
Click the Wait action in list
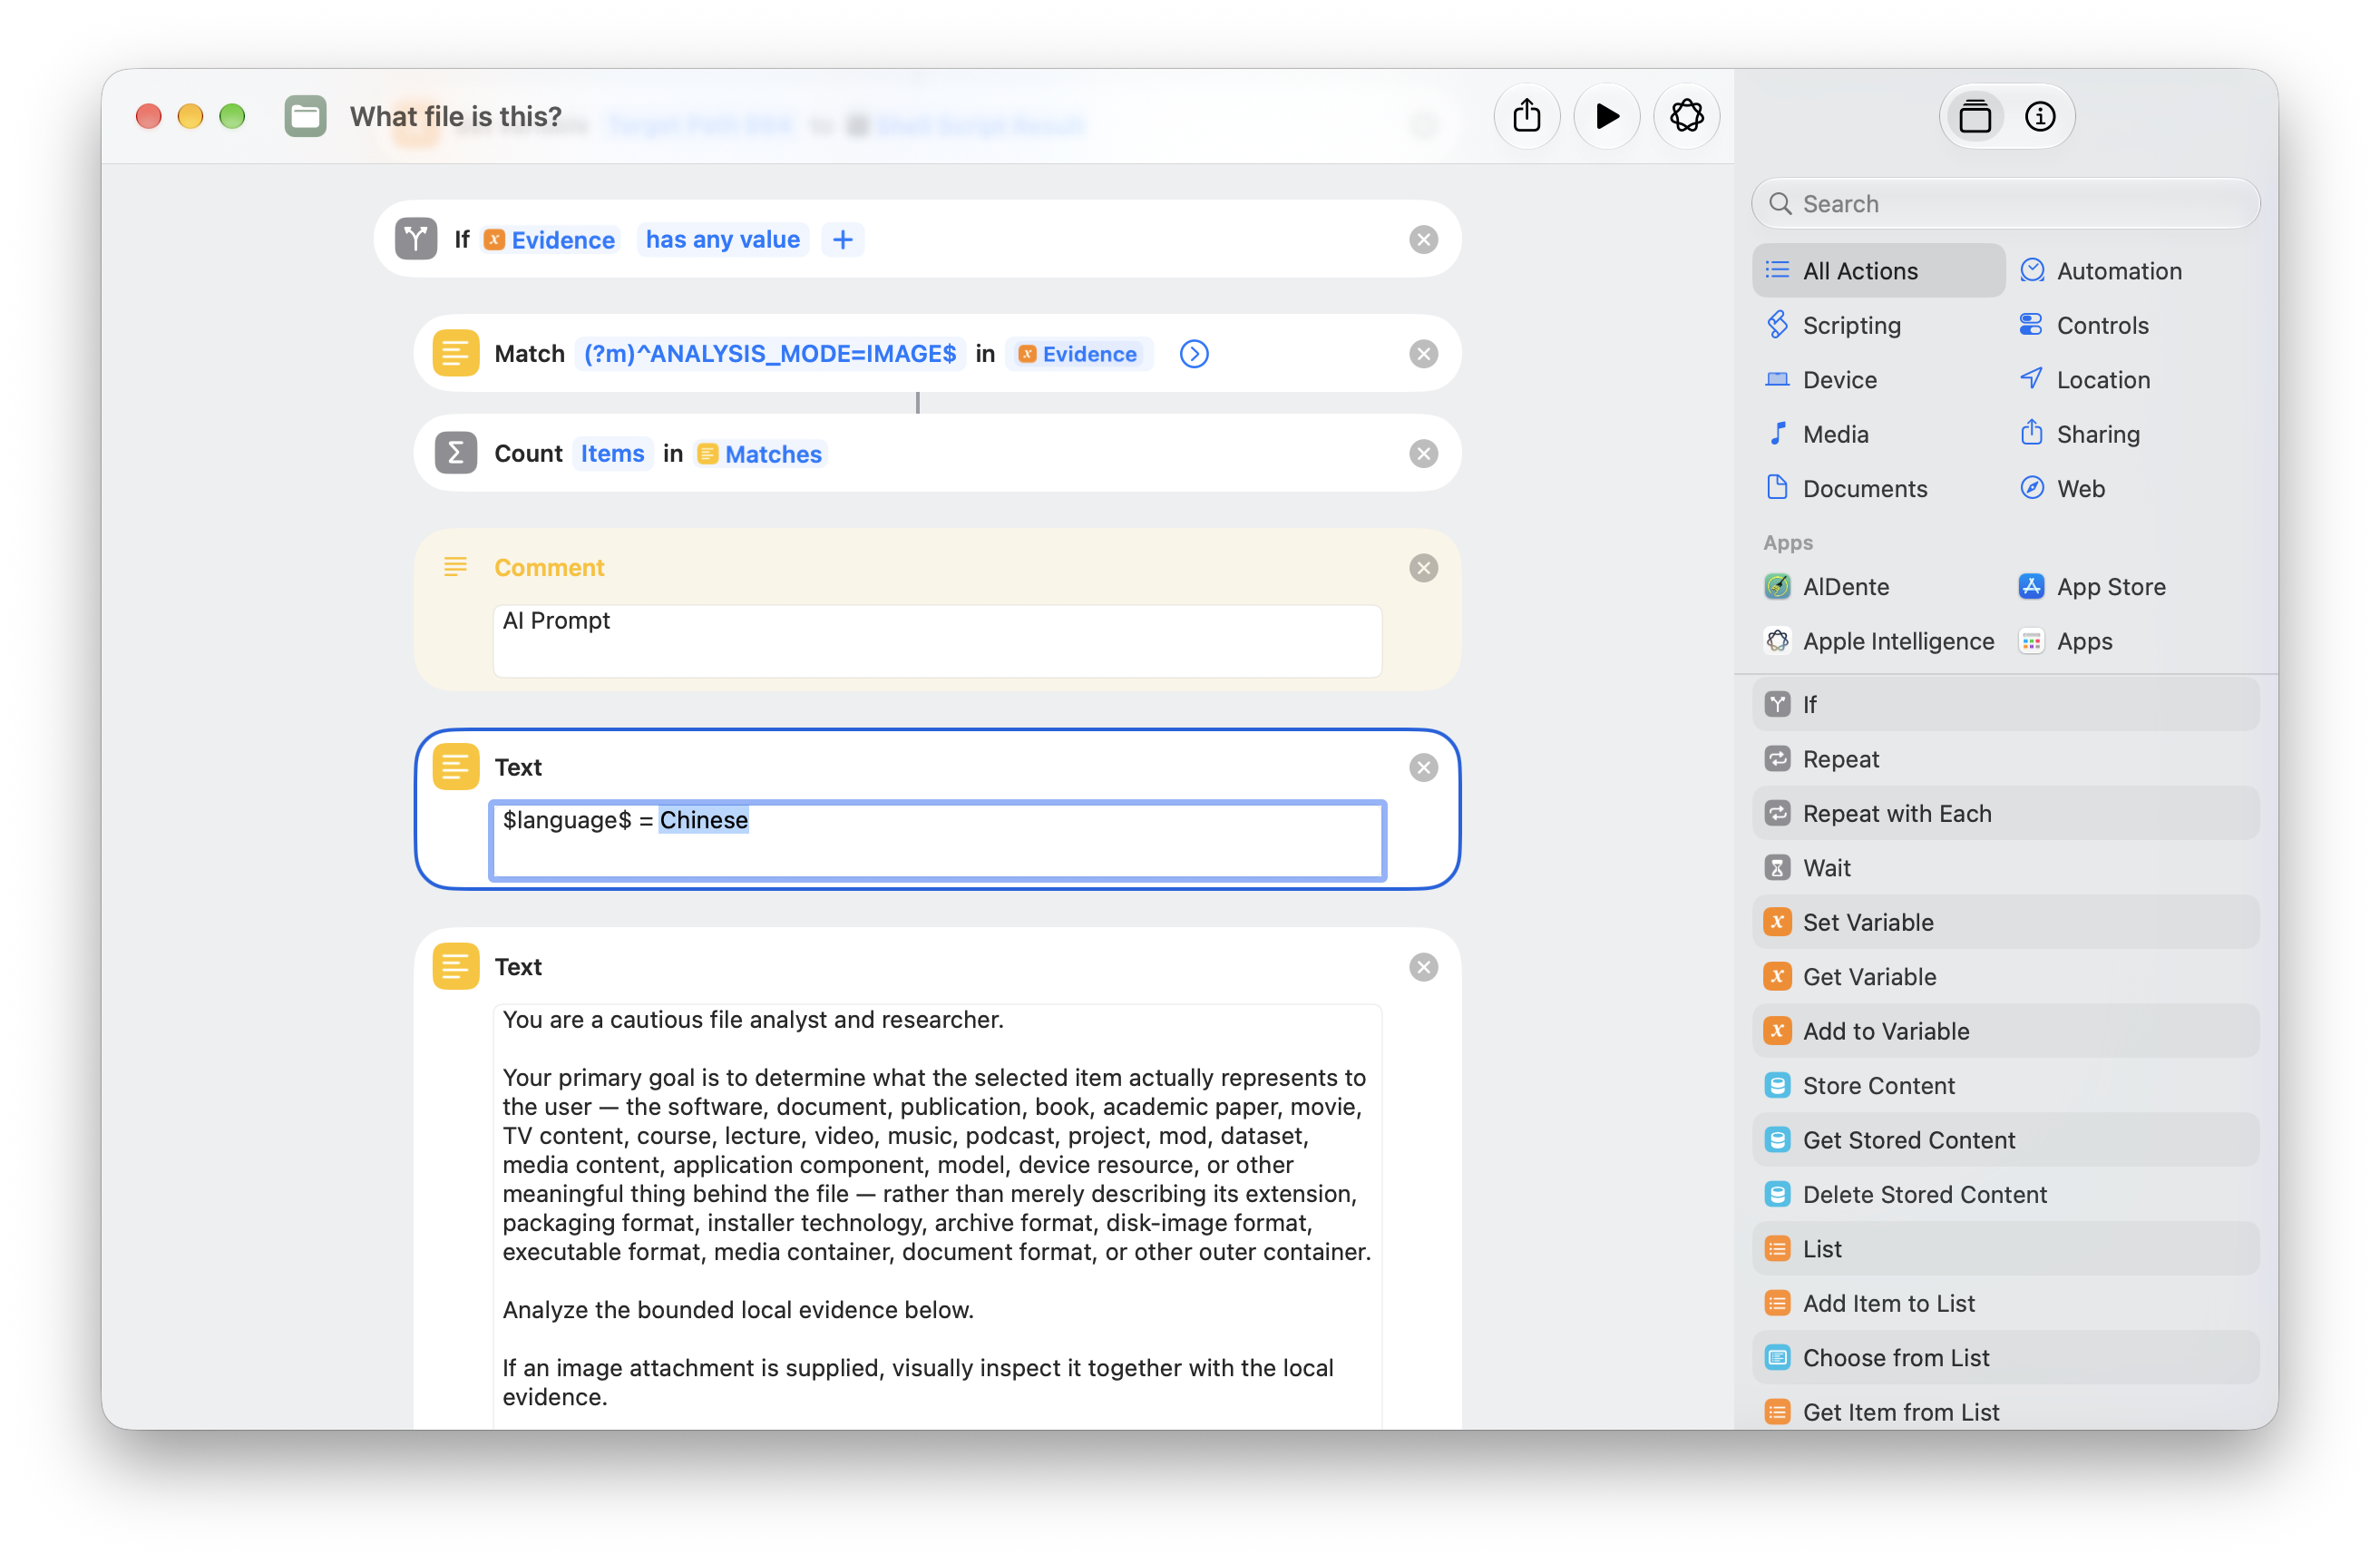(2005, 868)
